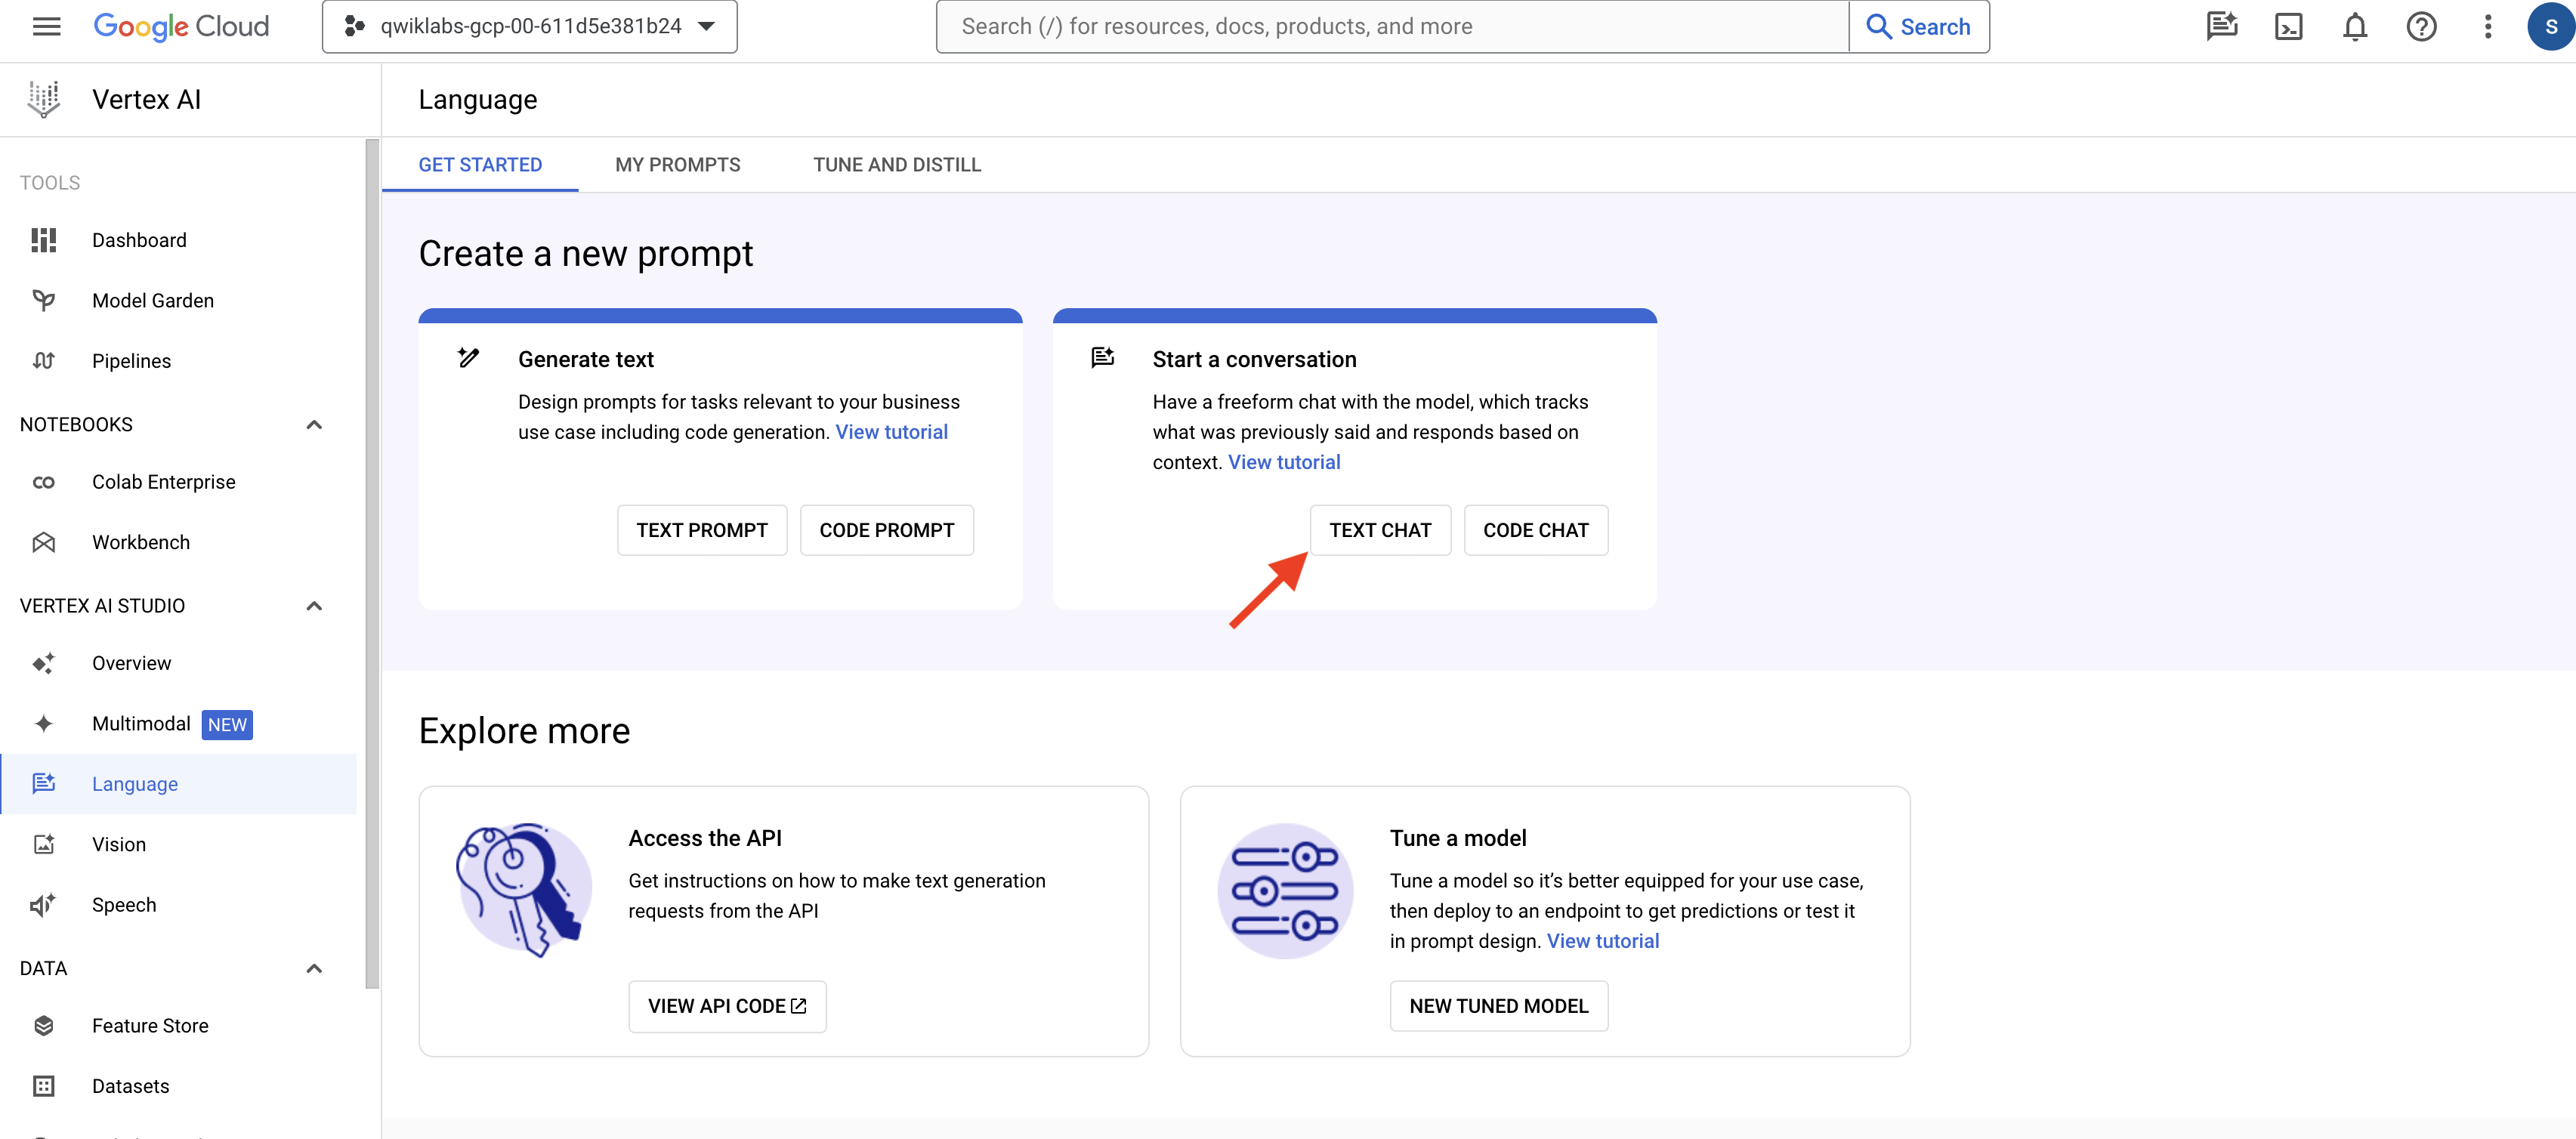Image resolution: width=2576 pixels, height=1139 pixels.
Task: Click the Model Garden icon
Action: (45, 299)
